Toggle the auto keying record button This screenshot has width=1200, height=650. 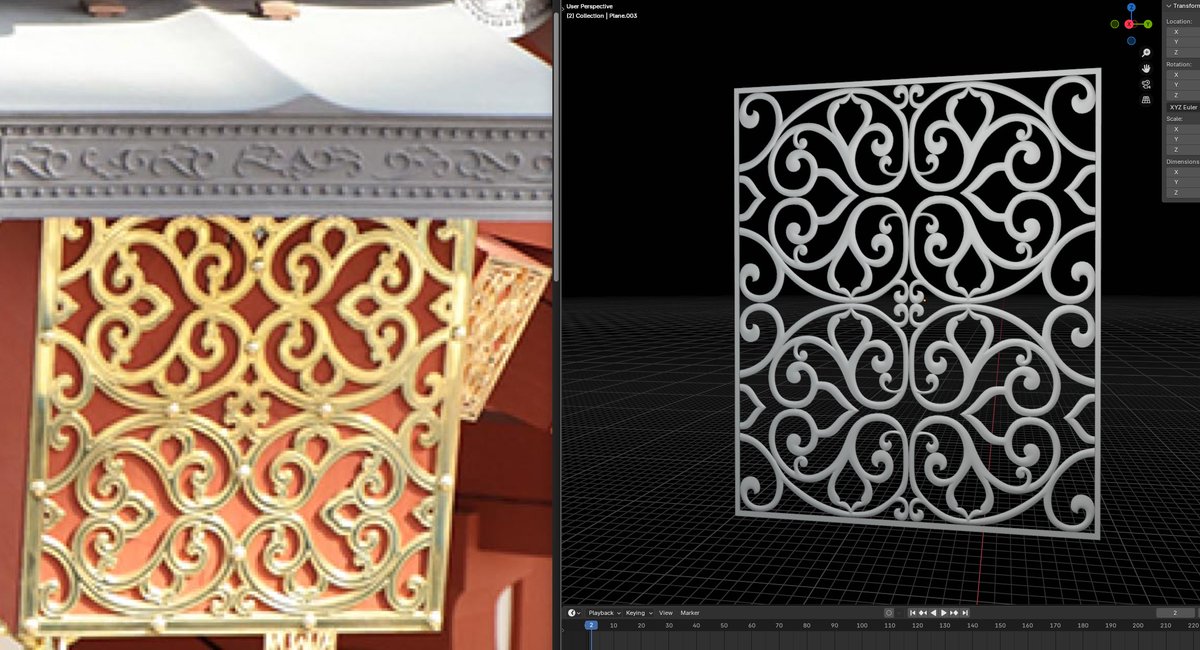889,613
